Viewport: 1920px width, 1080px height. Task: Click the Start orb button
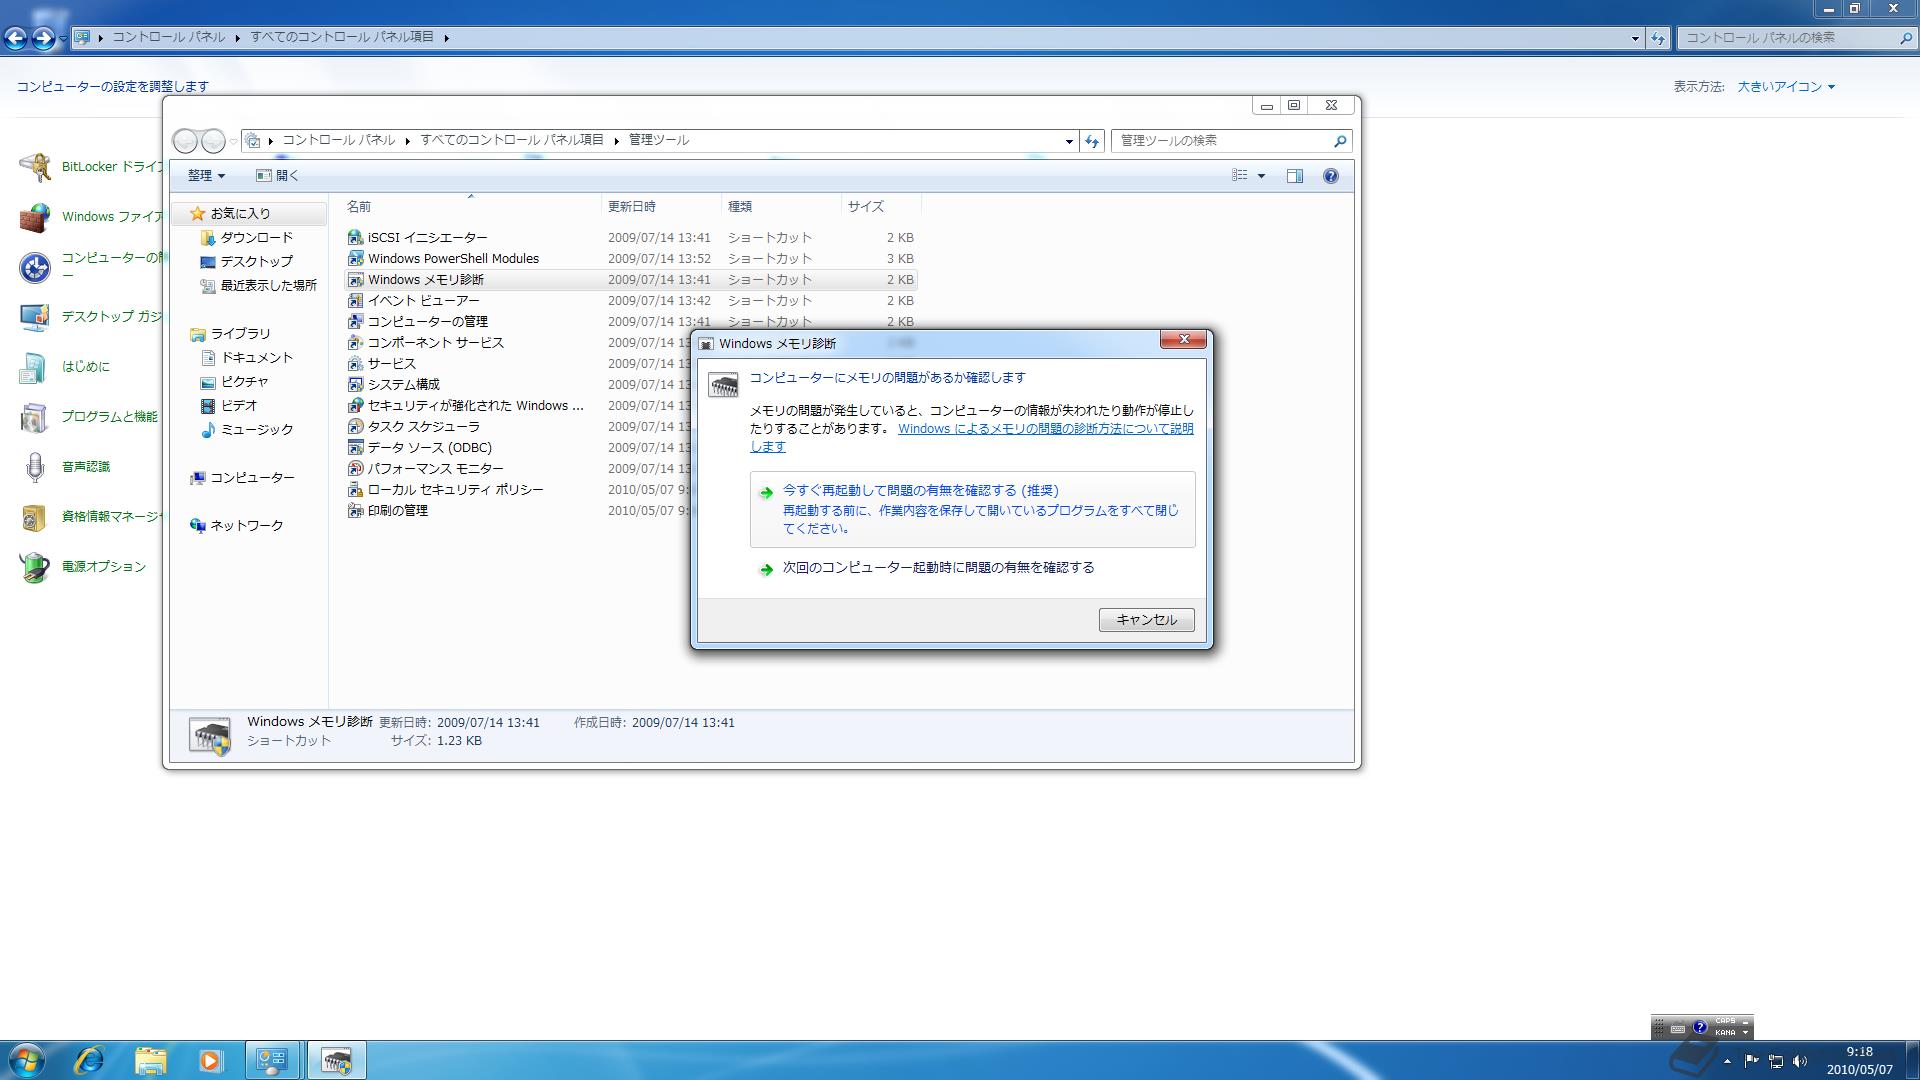coord(25,1060)
